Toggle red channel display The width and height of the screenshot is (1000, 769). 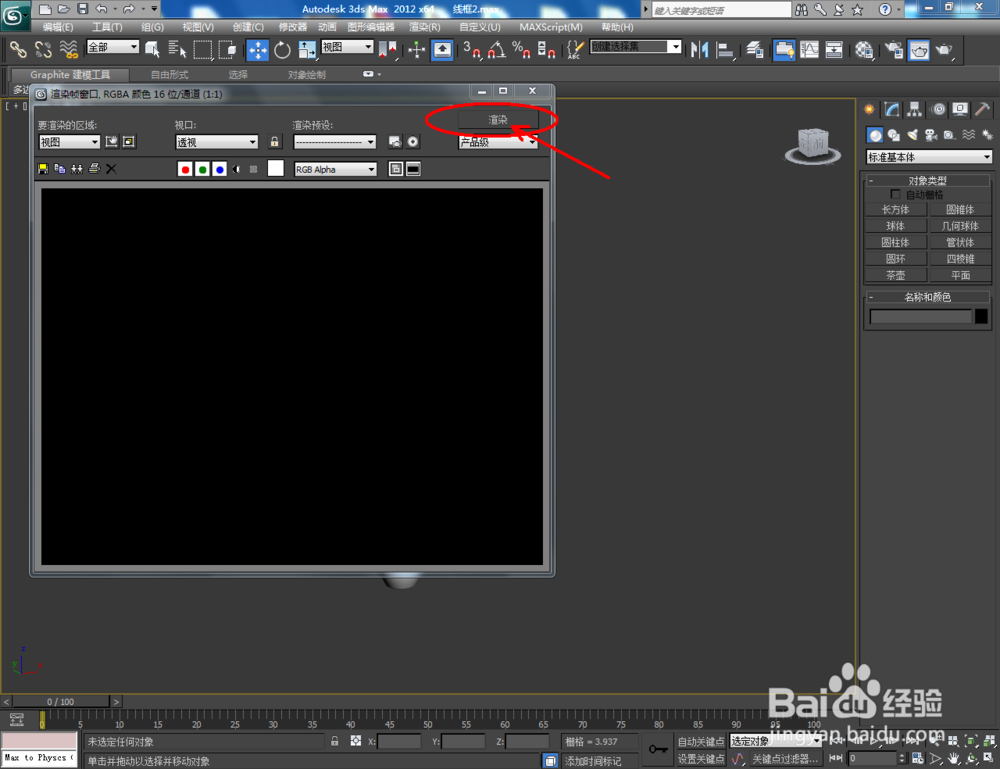point(185,169)
